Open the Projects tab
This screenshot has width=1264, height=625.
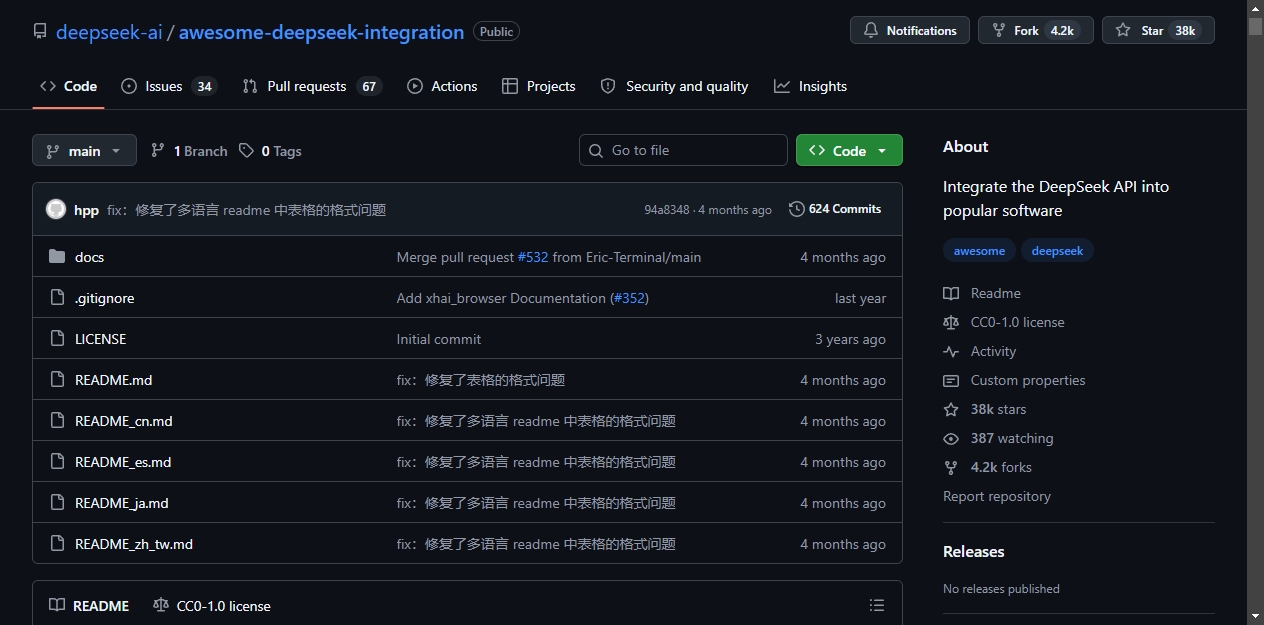click(538, 86)
